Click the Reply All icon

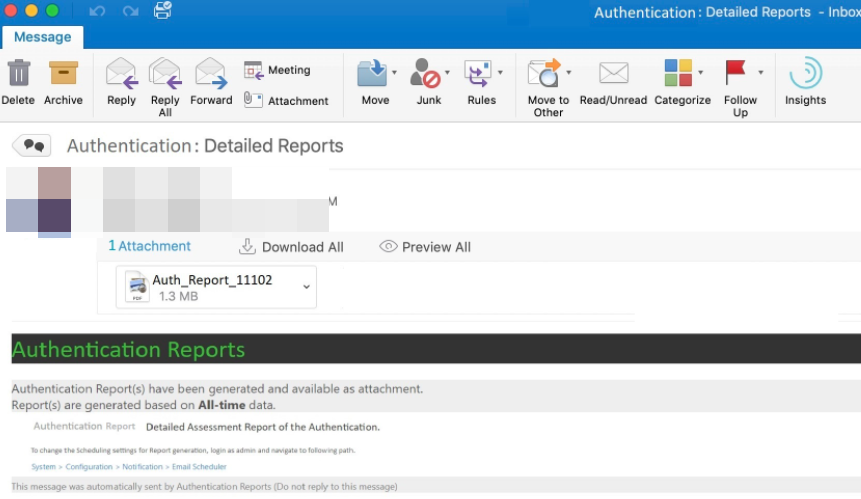tap(165, 75)
